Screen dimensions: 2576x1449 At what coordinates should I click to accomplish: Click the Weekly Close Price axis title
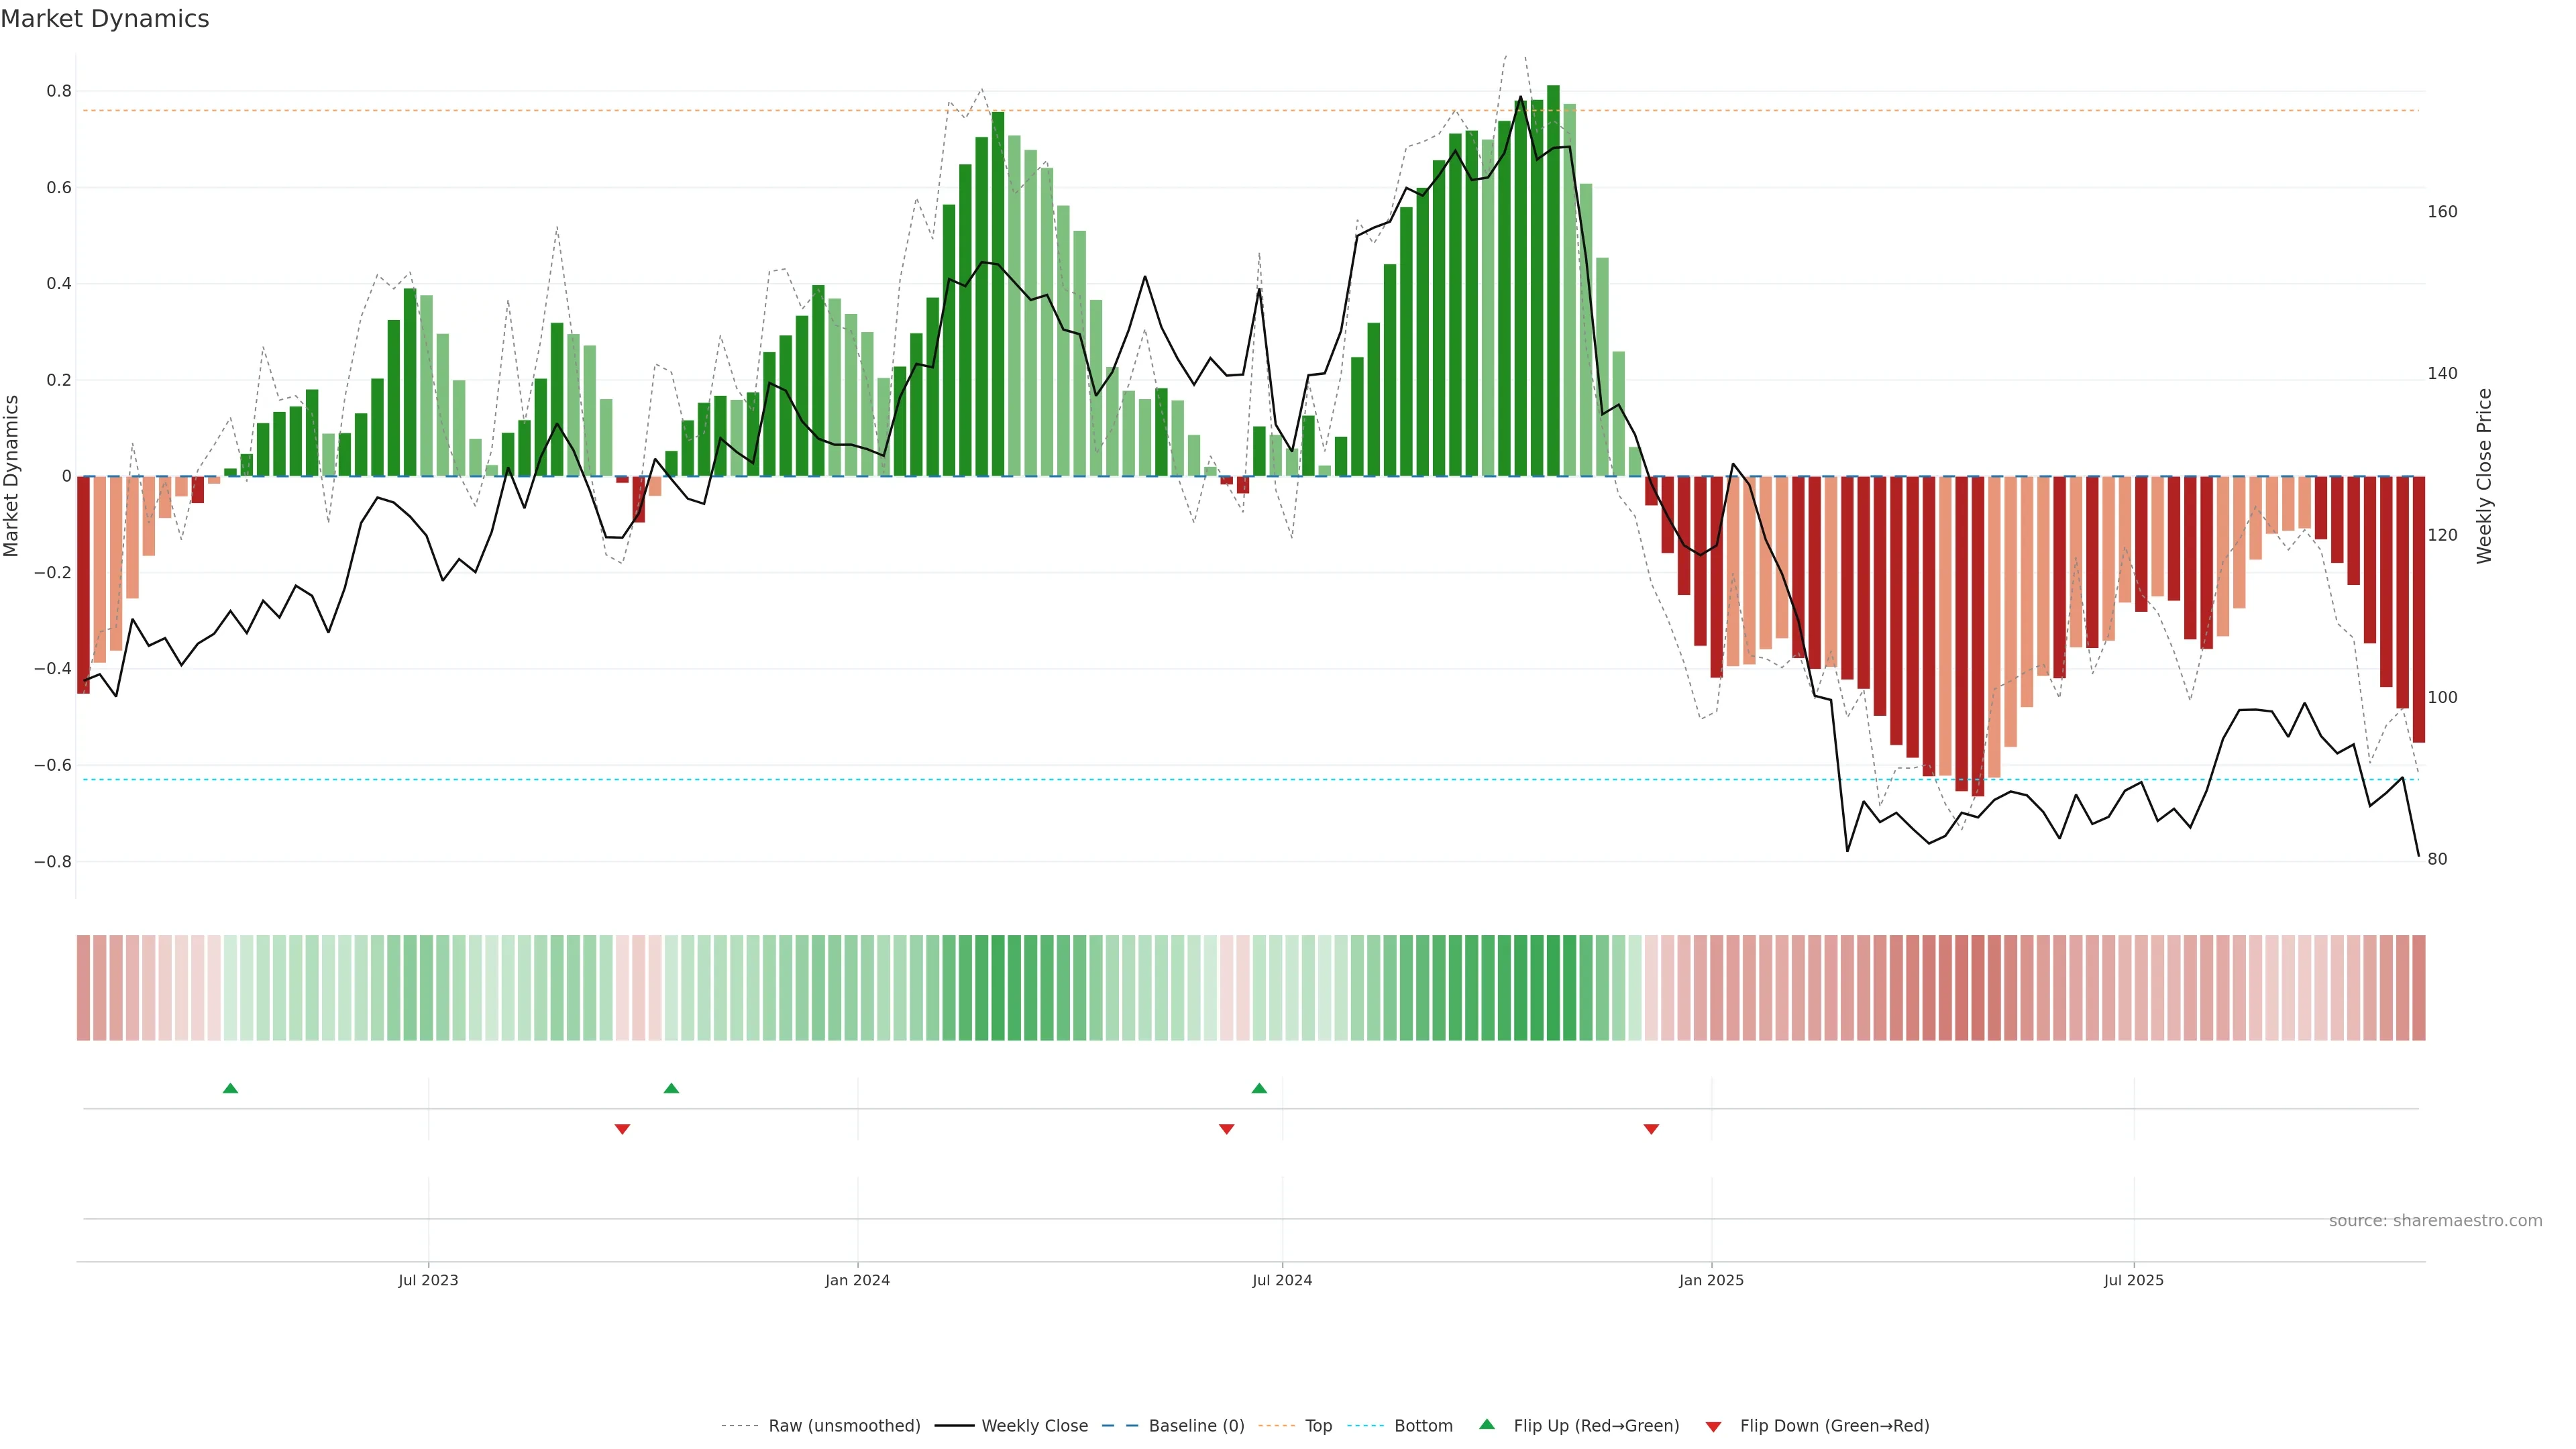click(2484, 476)
